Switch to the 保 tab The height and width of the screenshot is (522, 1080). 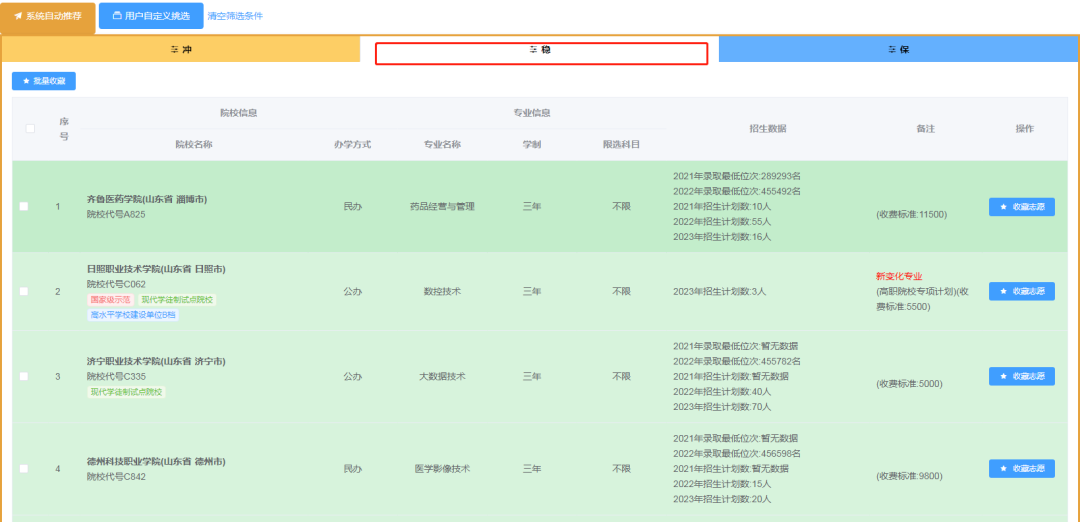898,49
